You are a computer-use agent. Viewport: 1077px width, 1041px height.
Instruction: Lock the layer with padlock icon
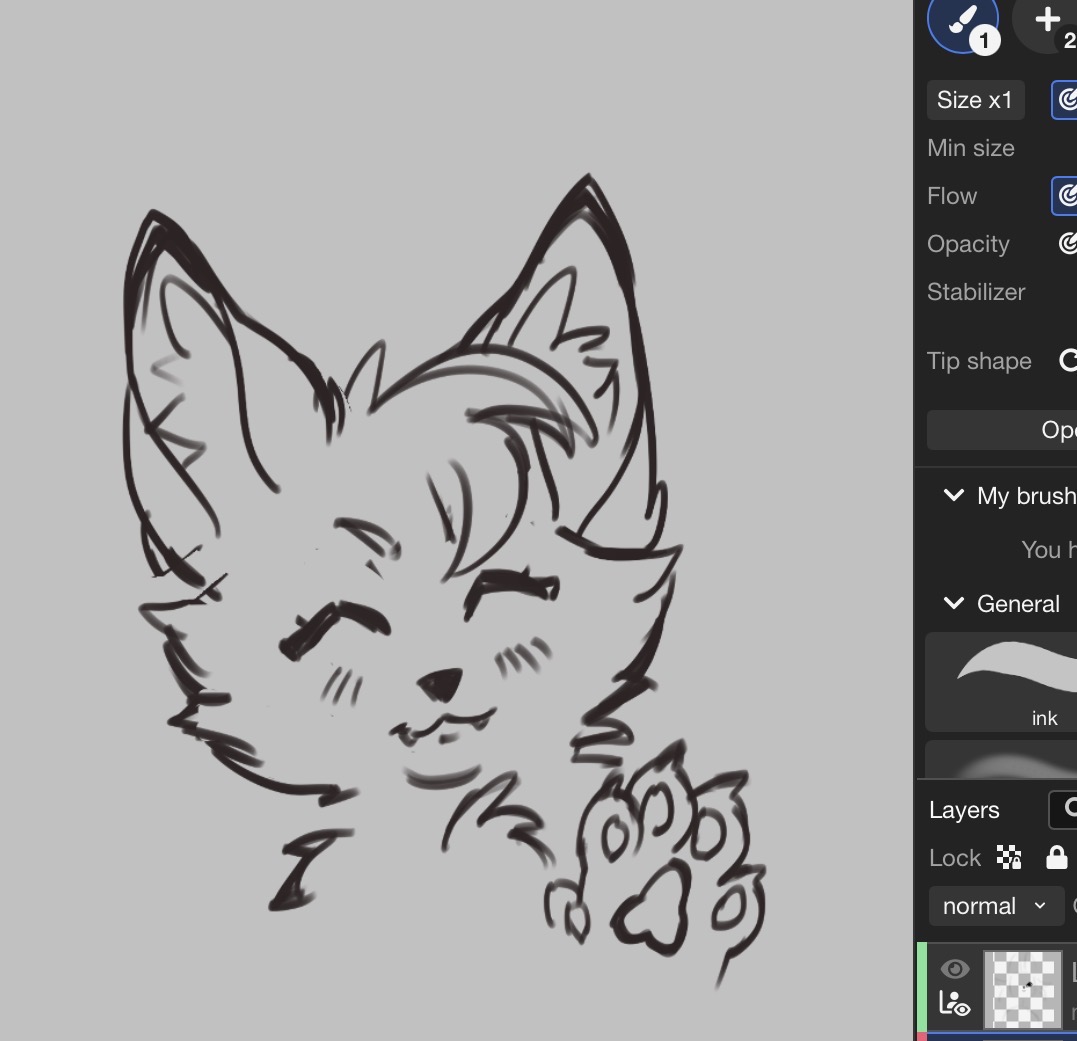click(1056, 858)
